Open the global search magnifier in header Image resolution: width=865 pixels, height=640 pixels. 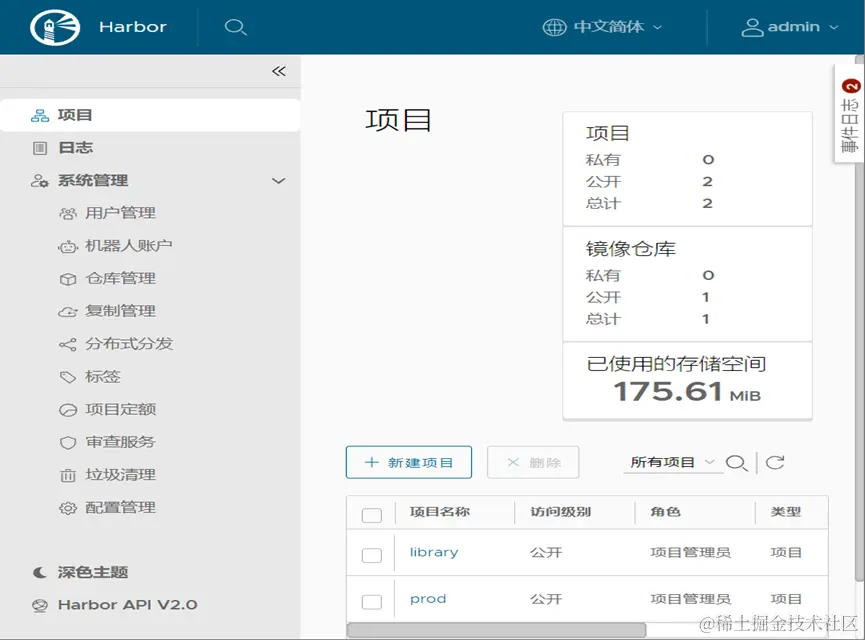click(x=236, y=27)
